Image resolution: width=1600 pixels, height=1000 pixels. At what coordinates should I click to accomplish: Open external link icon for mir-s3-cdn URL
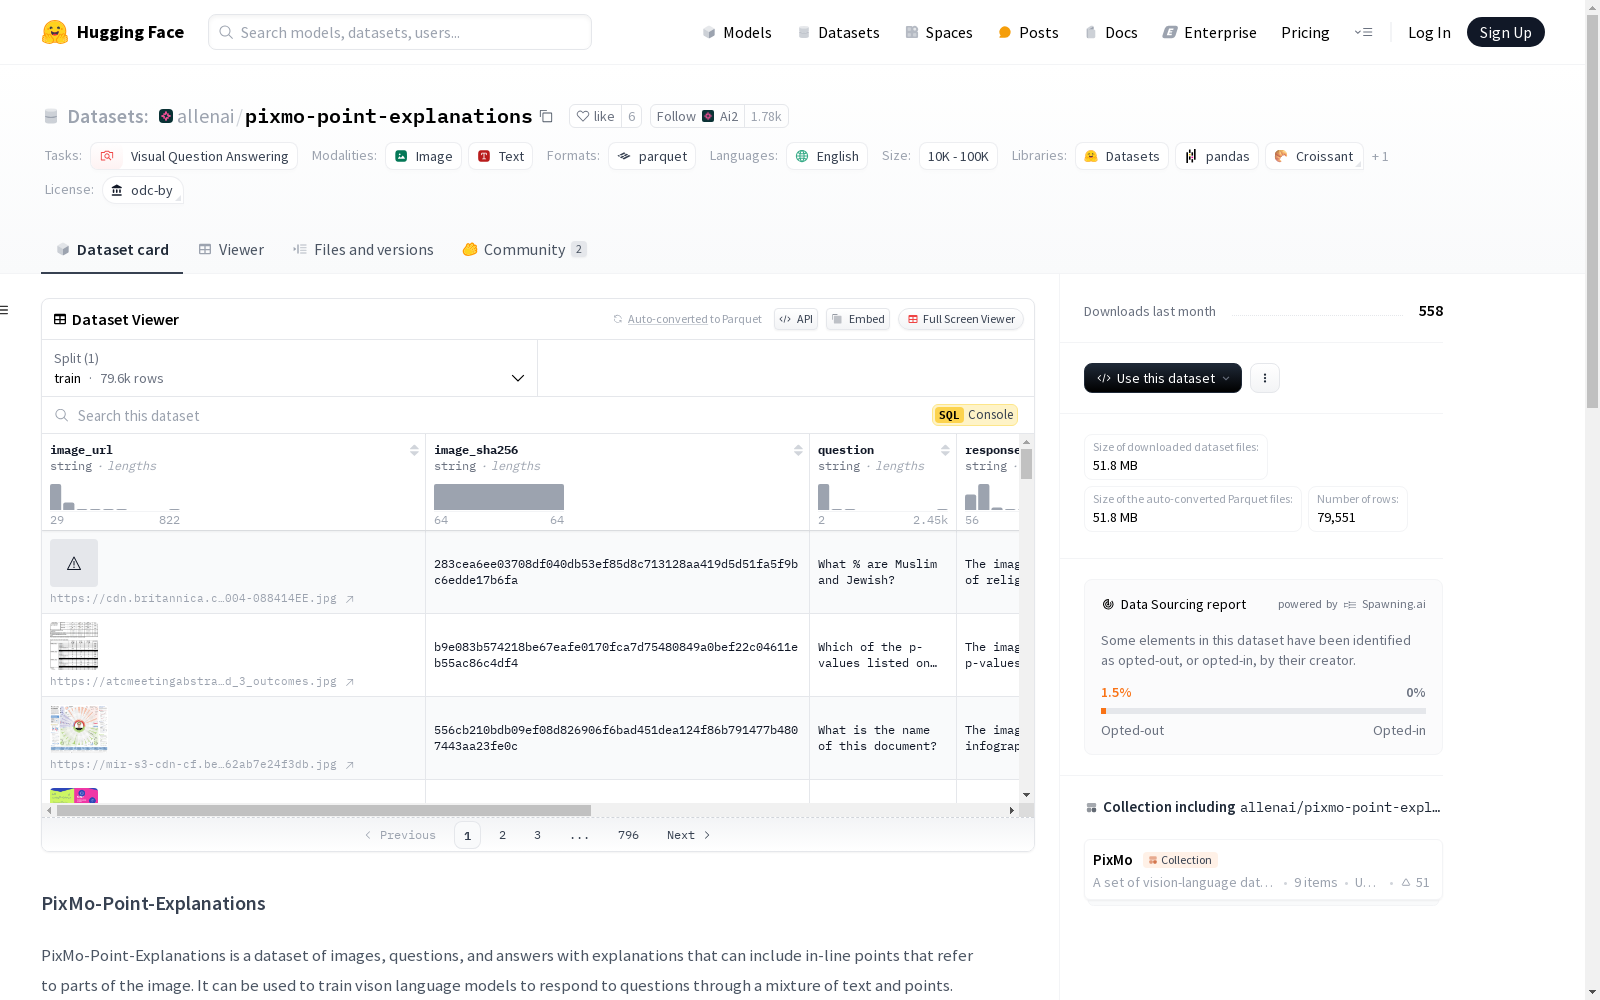click(x=350, y=765)
